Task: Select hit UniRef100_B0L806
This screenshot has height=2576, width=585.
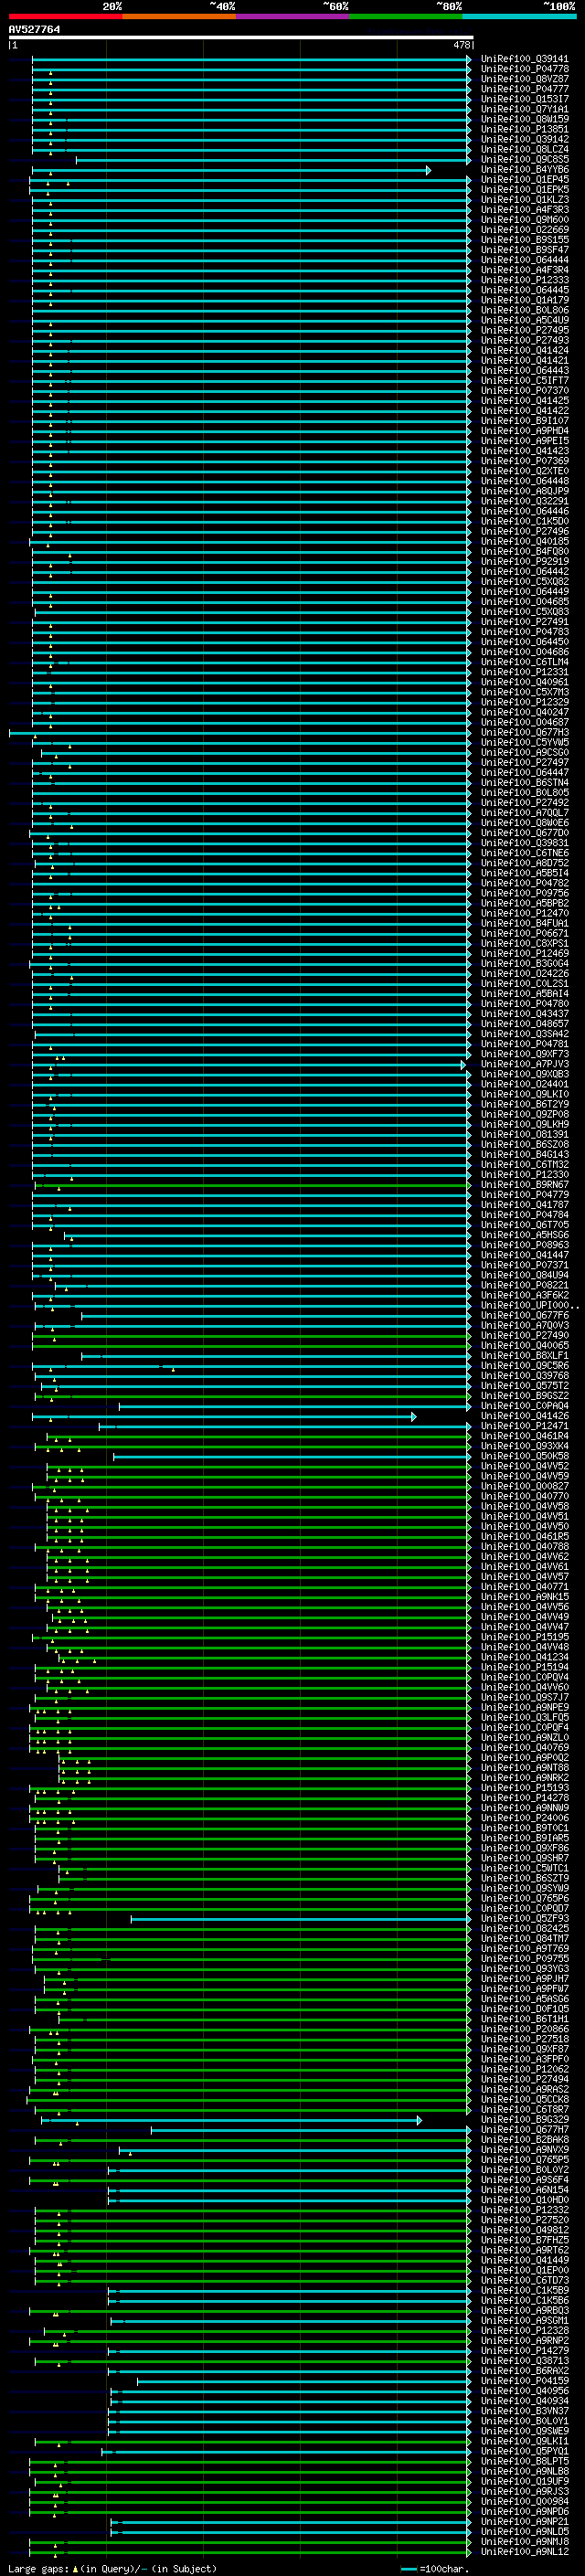Action: click(525, 310)
